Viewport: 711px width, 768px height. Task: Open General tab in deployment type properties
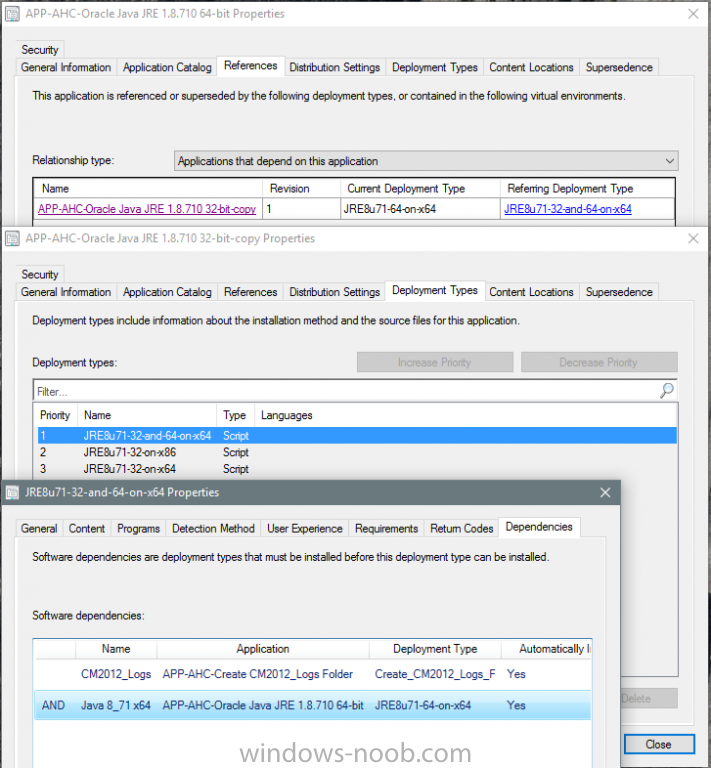[x=39, y=528]
